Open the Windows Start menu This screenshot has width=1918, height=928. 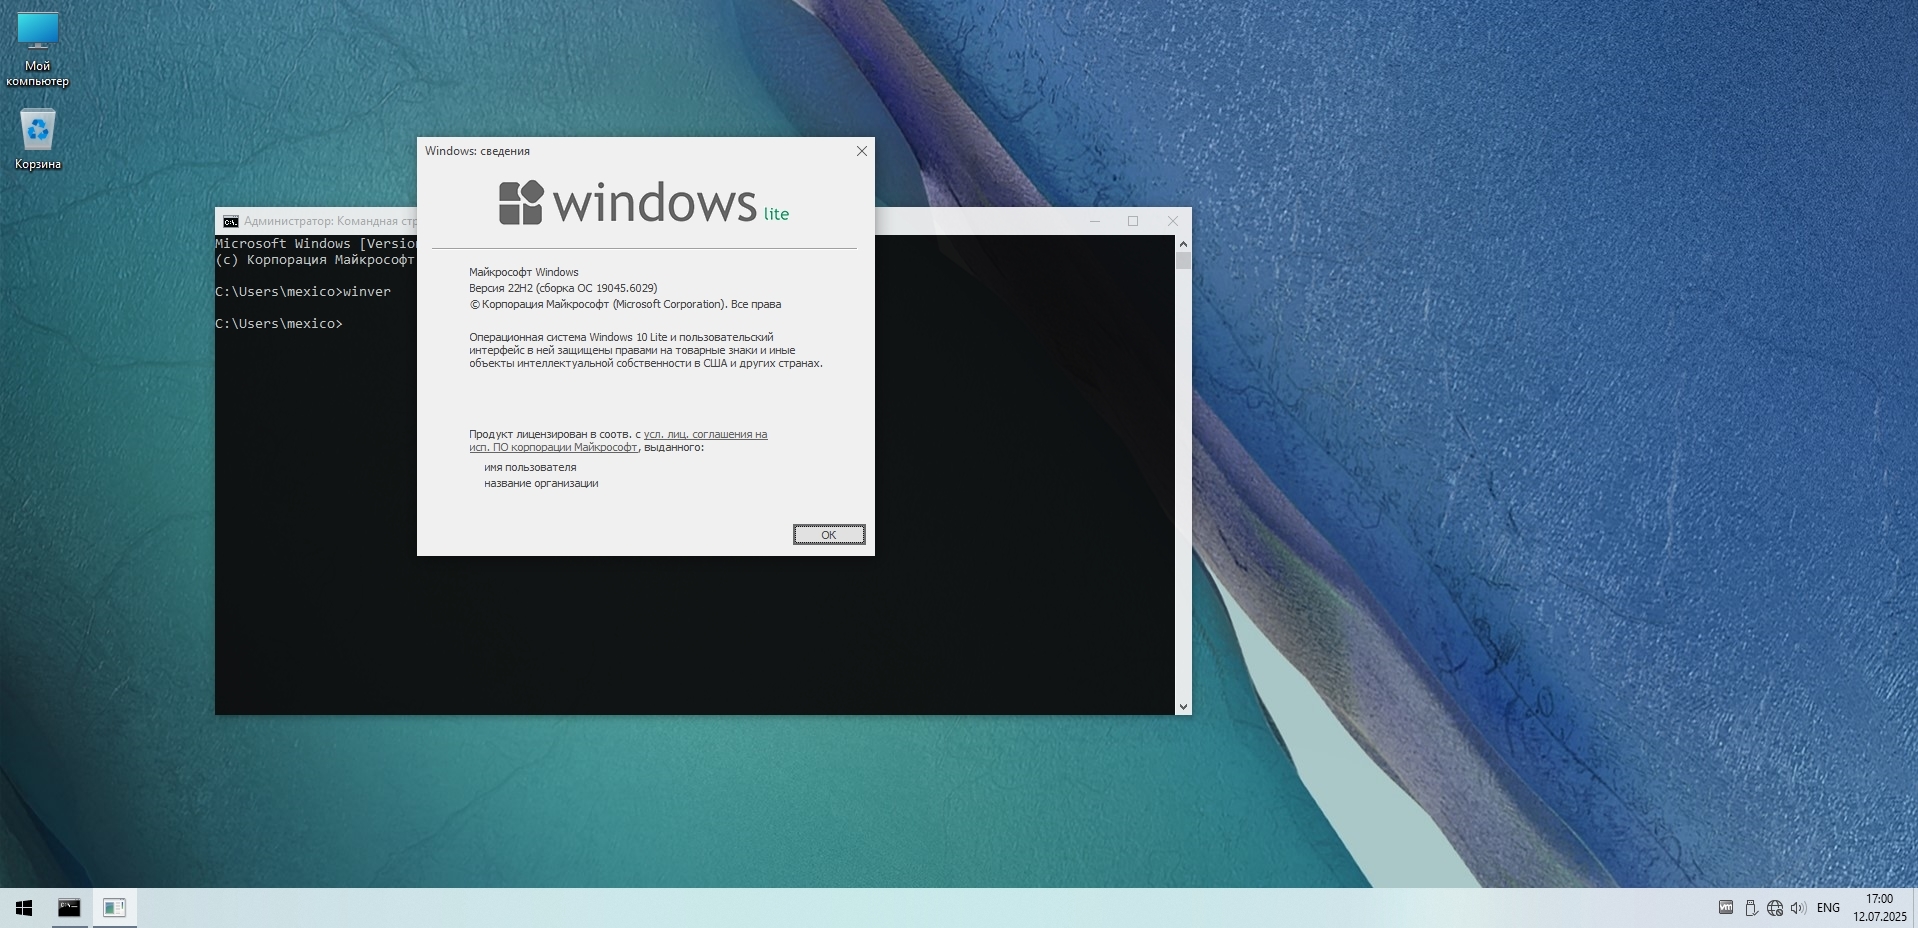[24, 908]
